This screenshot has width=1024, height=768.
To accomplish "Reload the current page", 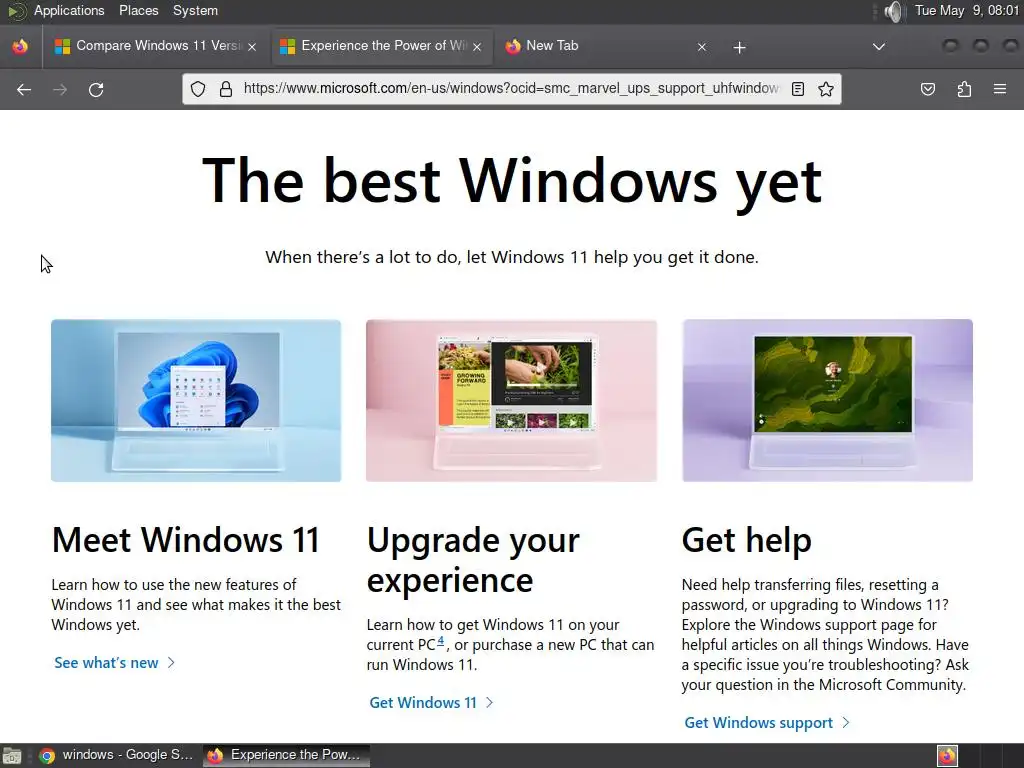I will [96, 89].
